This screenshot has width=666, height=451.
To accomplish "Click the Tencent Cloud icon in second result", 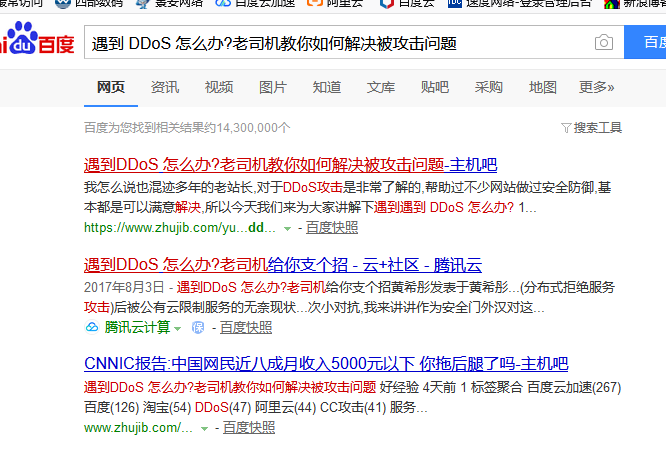I will (92, 327).
